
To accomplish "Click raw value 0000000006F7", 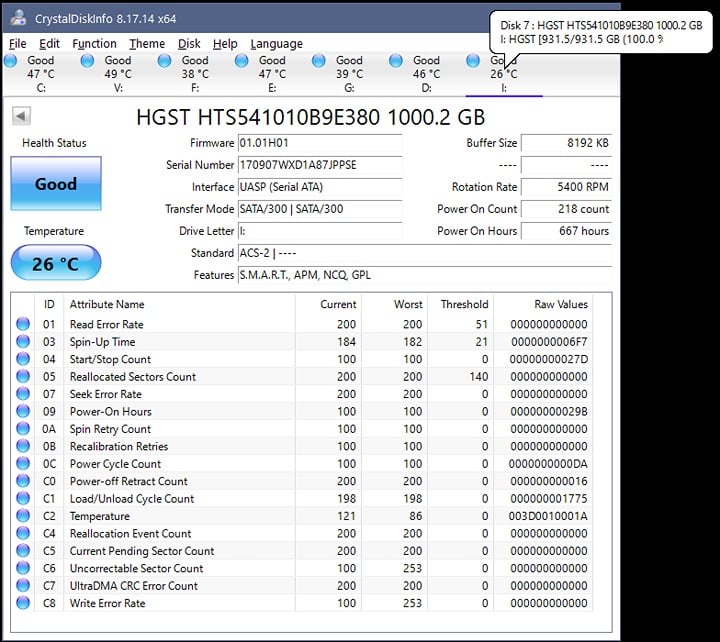I will pos(549,342).
